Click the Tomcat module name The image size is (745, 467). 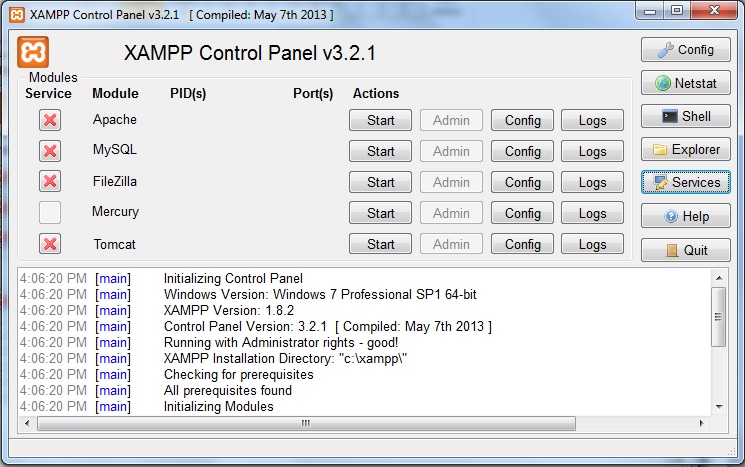(115, 244)
